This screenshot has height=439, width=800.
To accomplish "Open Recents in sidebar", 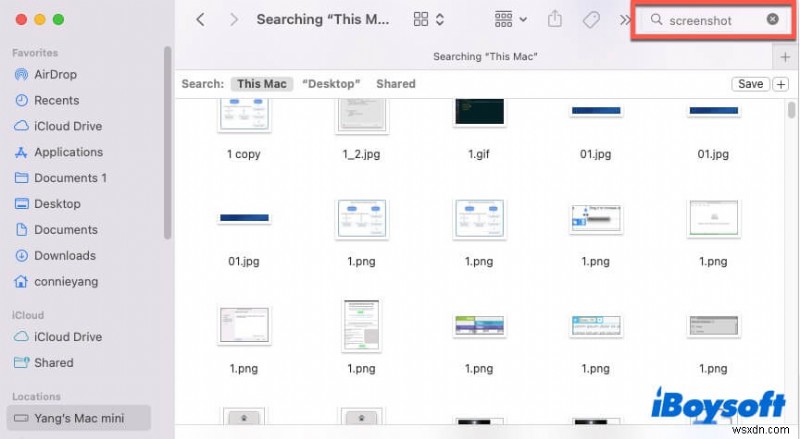I will tap(46, 100).
